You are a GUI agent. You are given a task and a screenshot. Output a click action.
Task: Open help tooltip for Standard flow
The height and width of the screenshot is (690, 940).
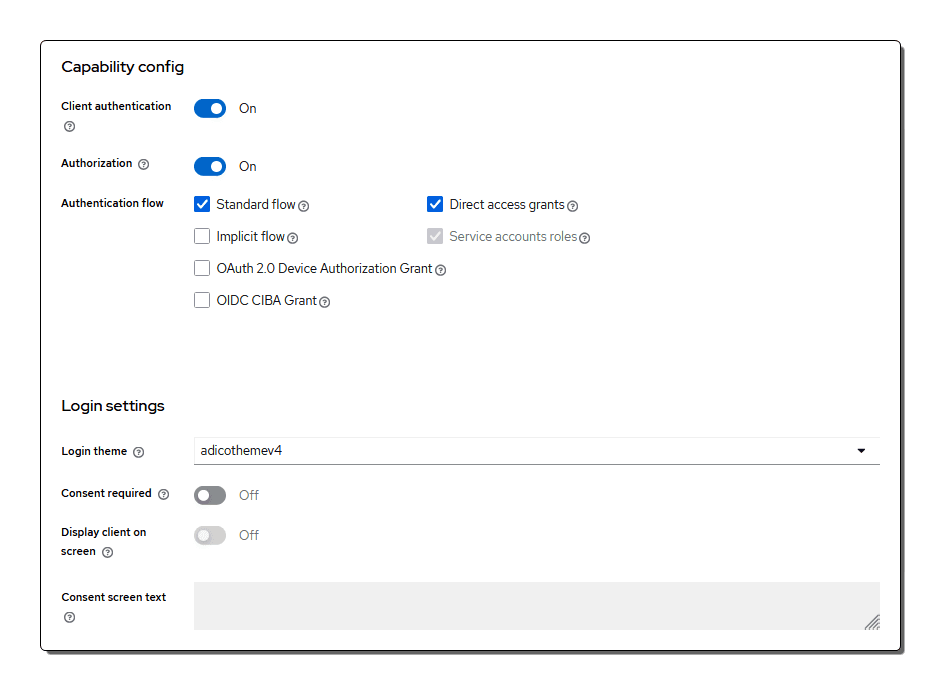pyautogui.click(x=304, y=206)
